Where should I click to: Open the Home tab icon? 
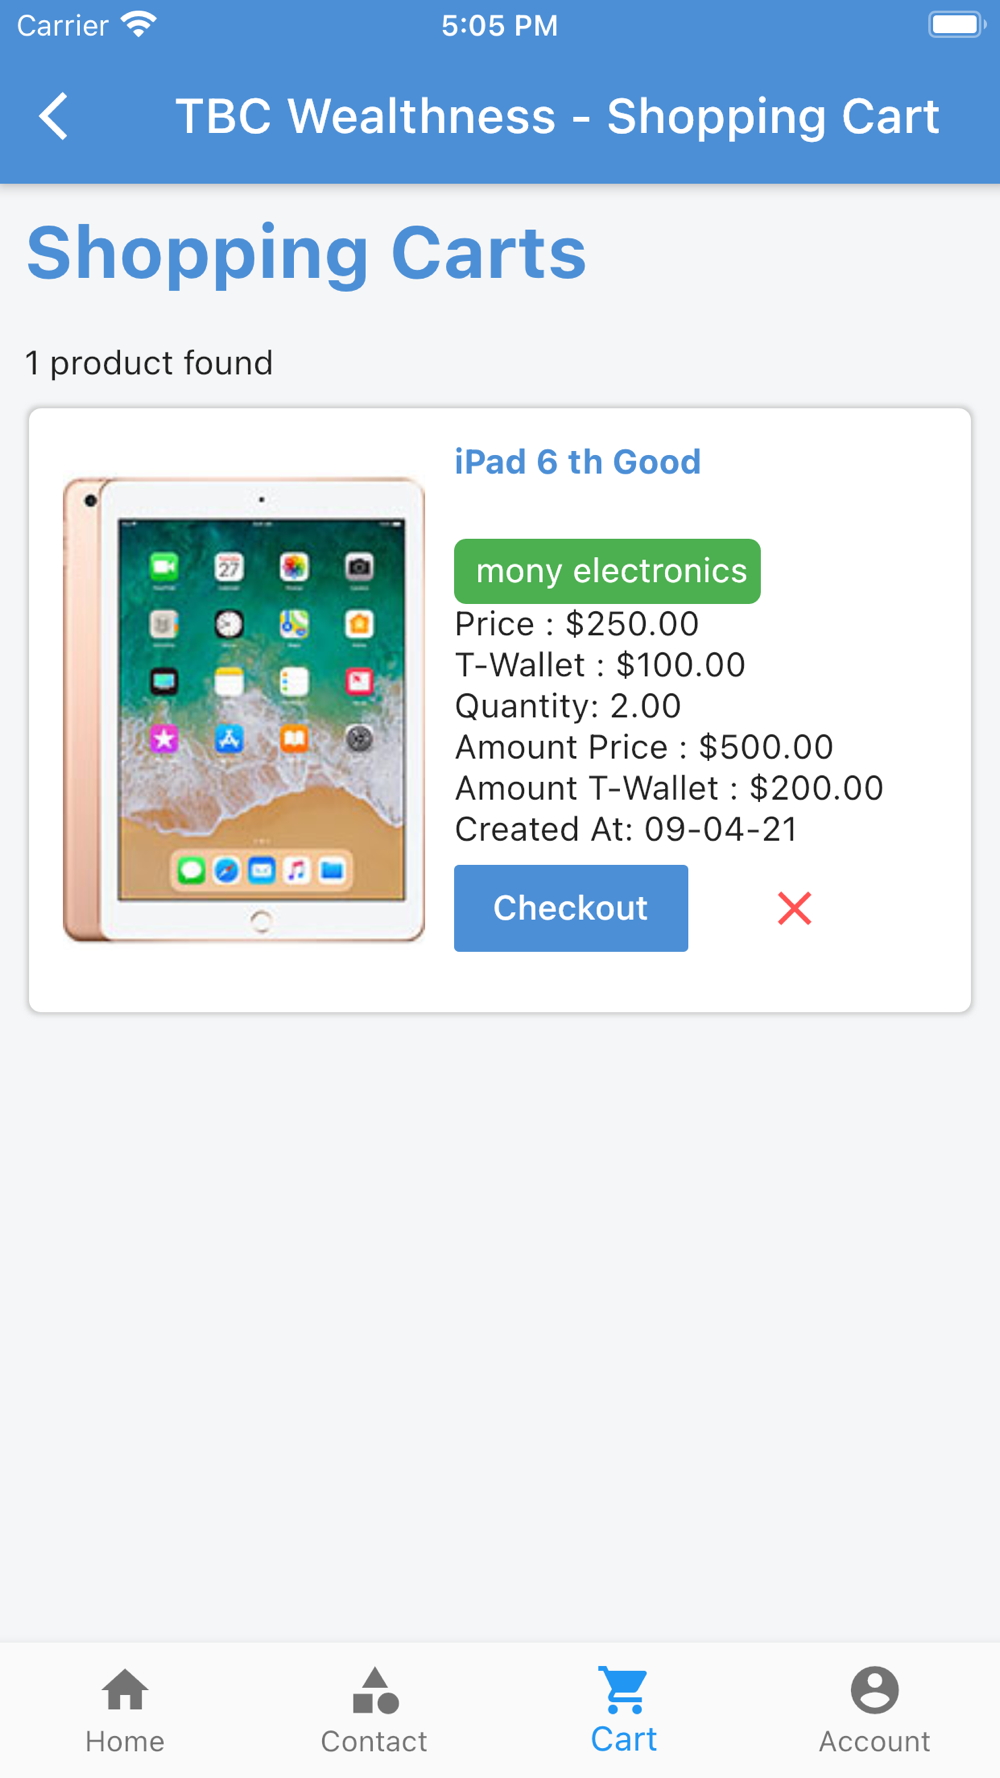point(125,1690)
